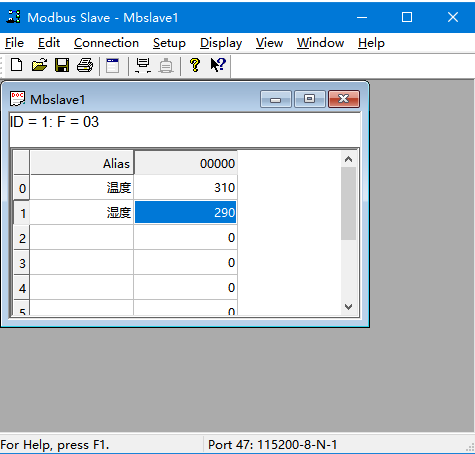Click row header number 3

click(x=22, y=263)
